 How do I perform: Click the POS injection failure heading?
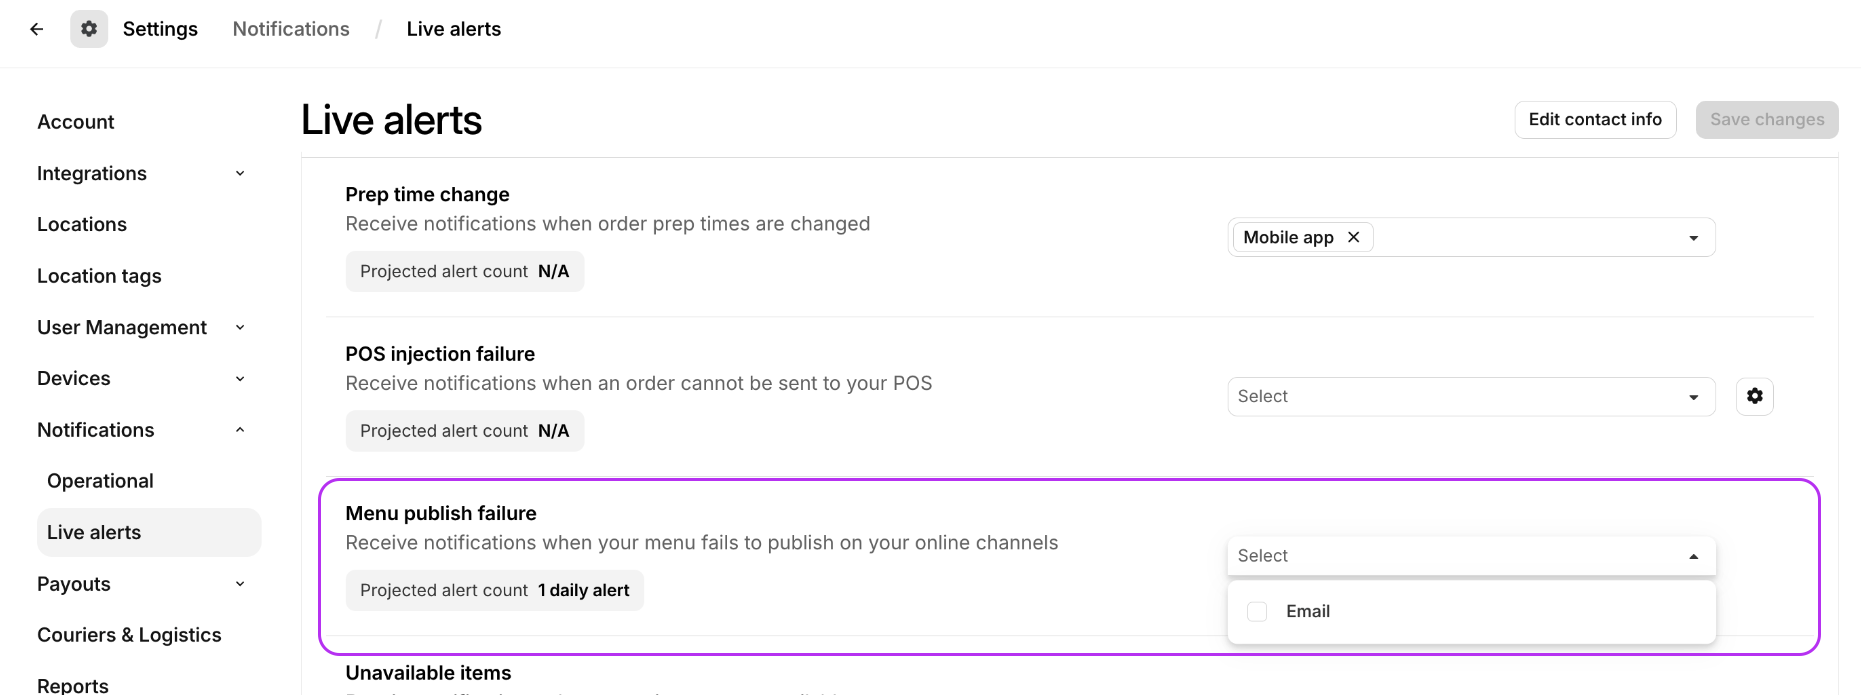(440, 354)
